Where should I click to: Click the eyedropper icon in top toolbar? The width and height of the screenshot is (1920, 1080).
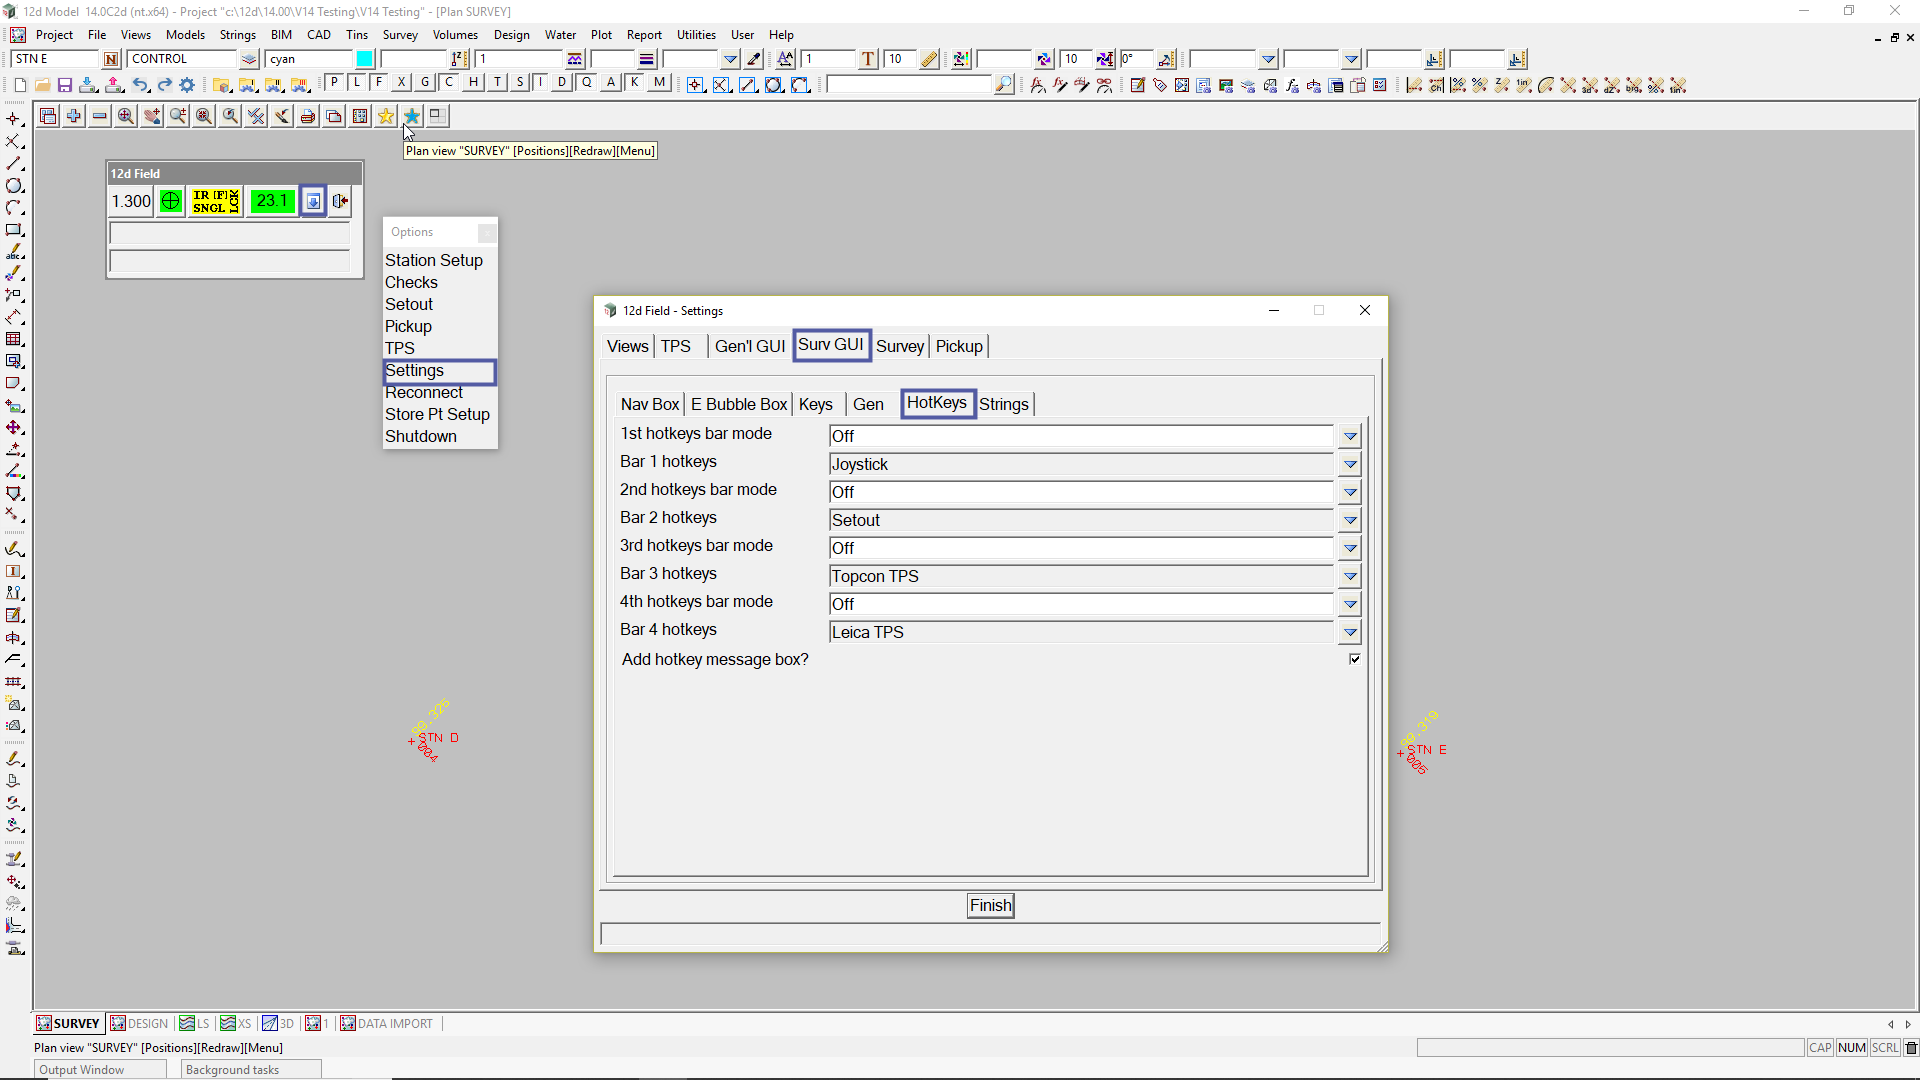coord(754,59)
